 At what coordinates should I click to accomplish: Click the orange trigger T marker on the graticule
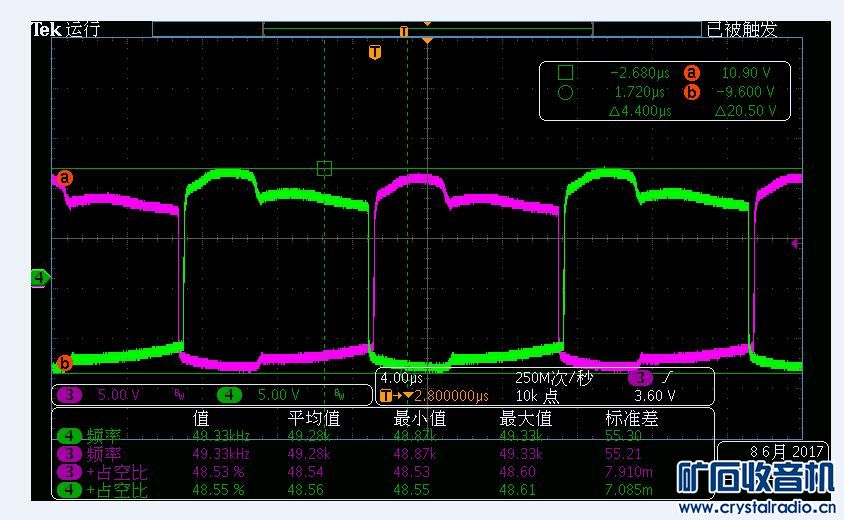[375, 52]
